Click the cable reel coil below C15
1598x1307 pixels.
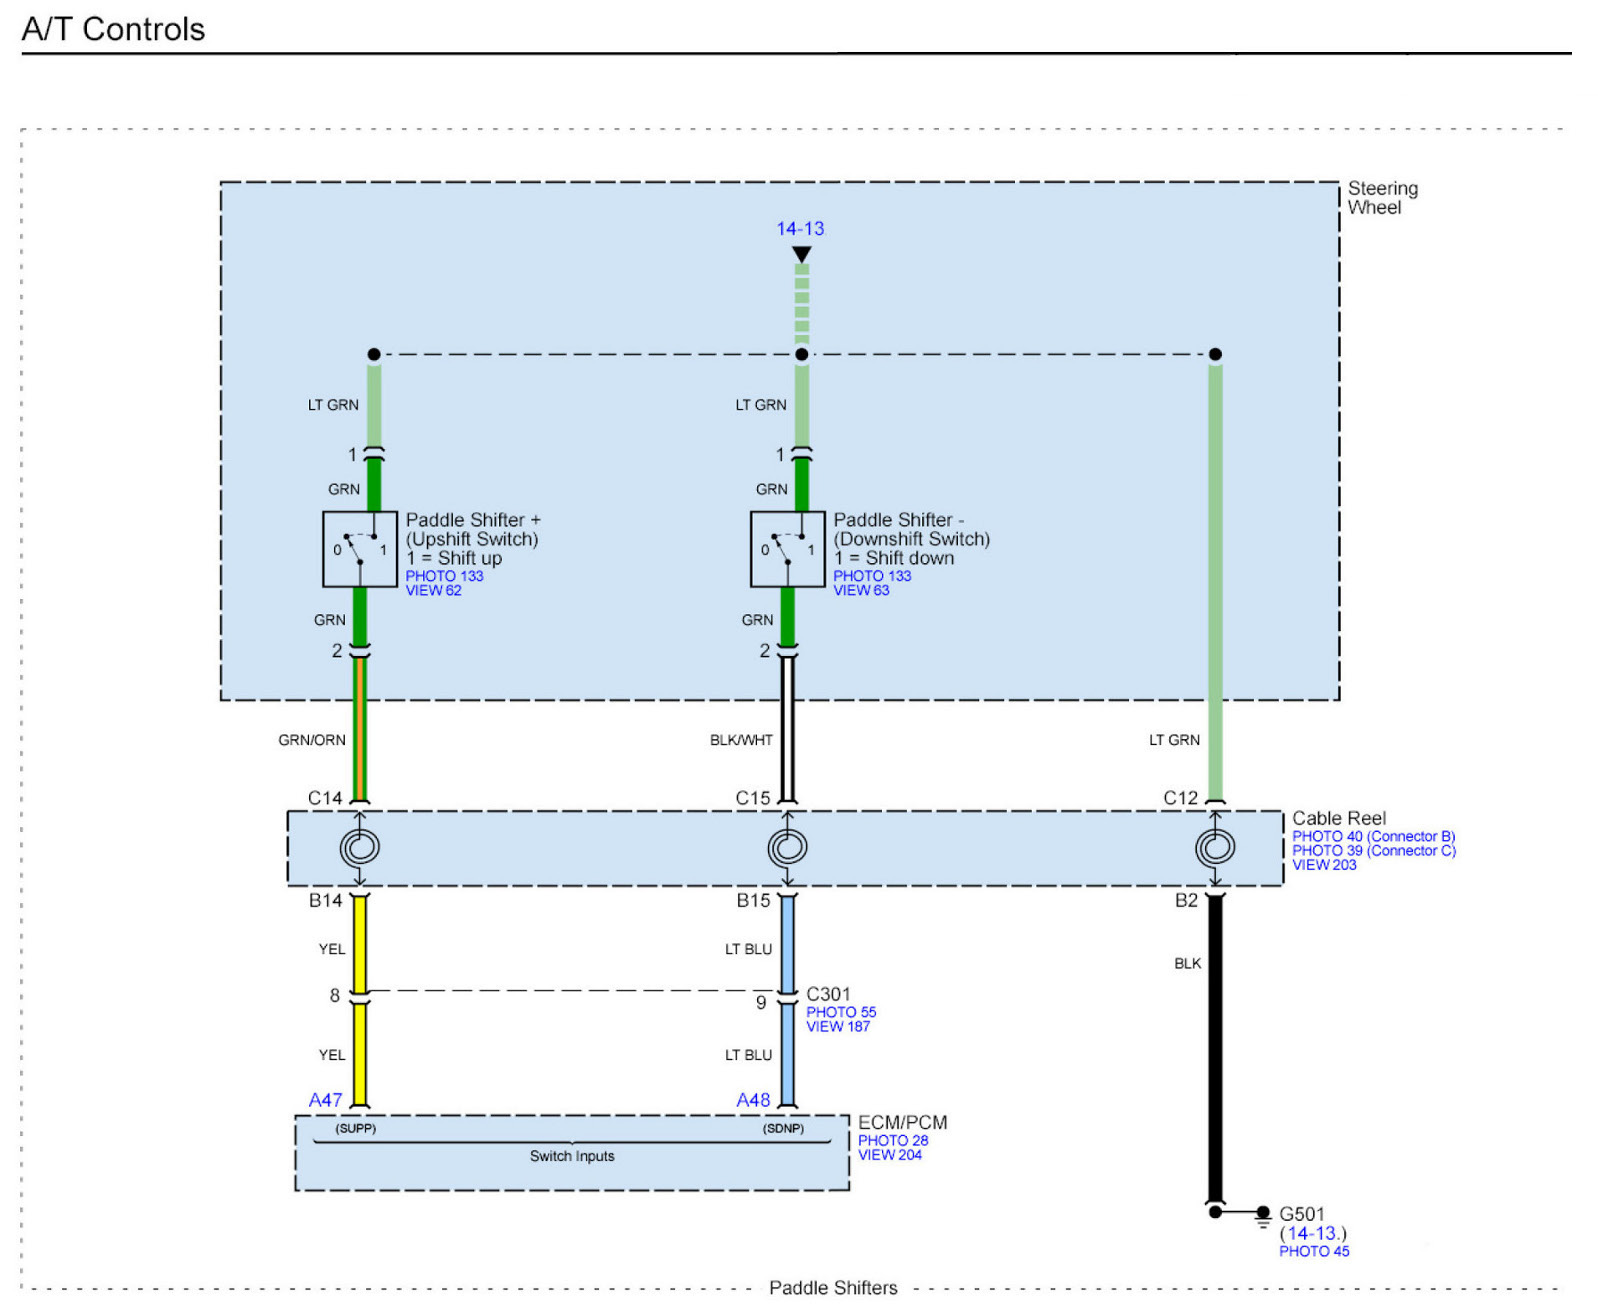(x=788, y=847)
